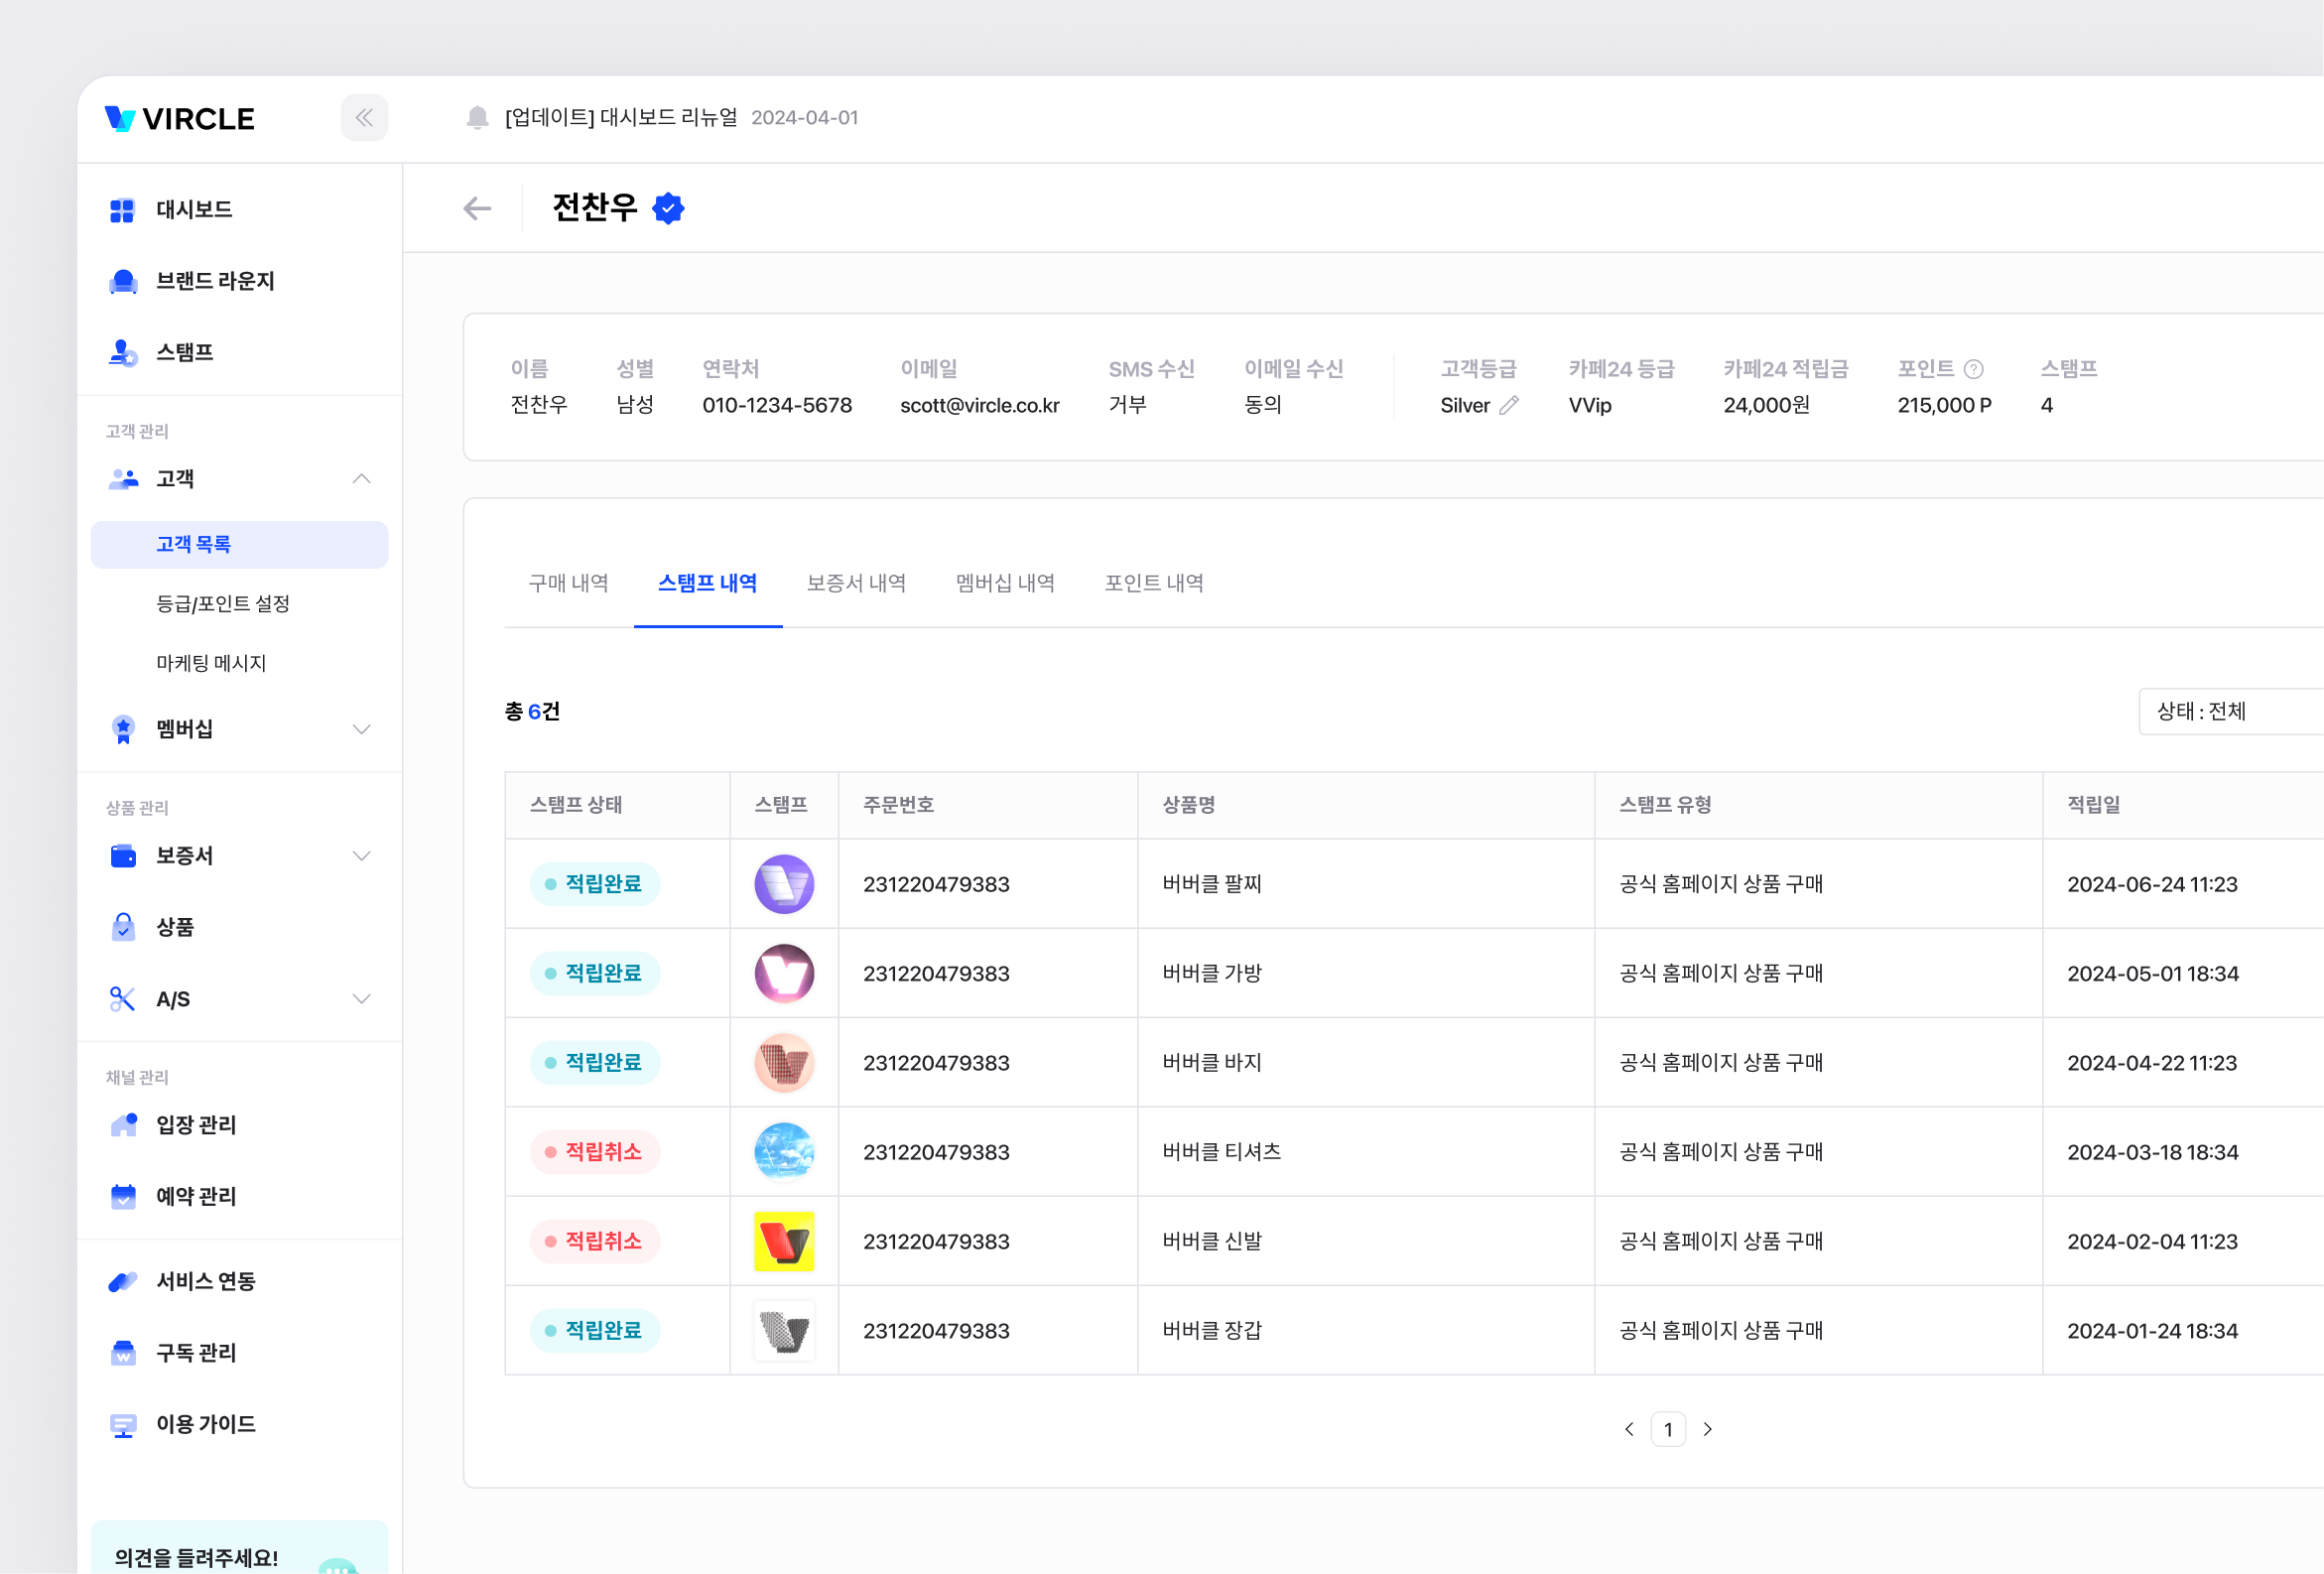Click the next page arrow in pagination
2324x1574 pixels.
1707,1429
